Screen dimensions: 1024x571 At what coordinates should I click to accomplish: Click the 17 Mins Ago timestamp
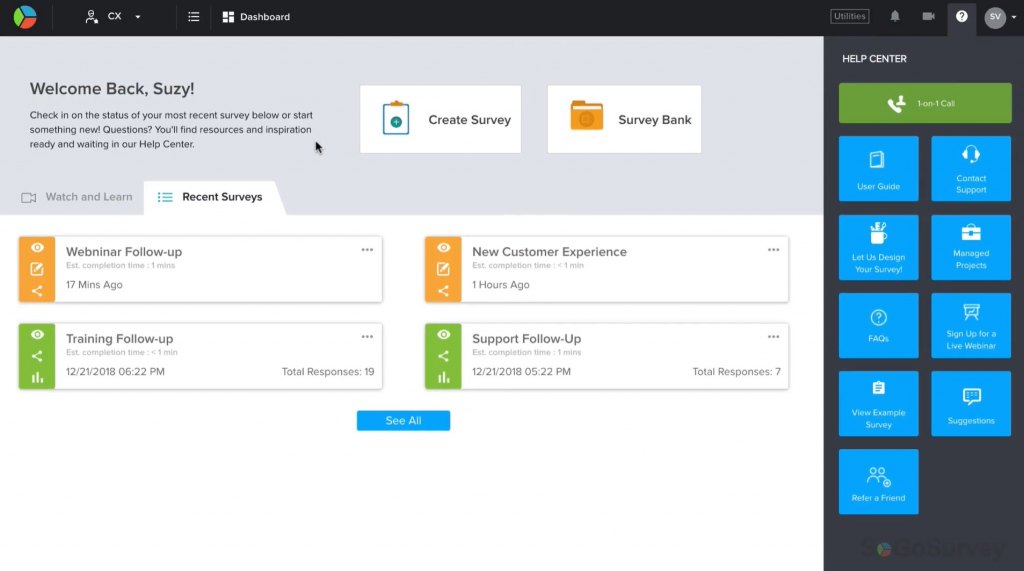[x=94, y=285]
